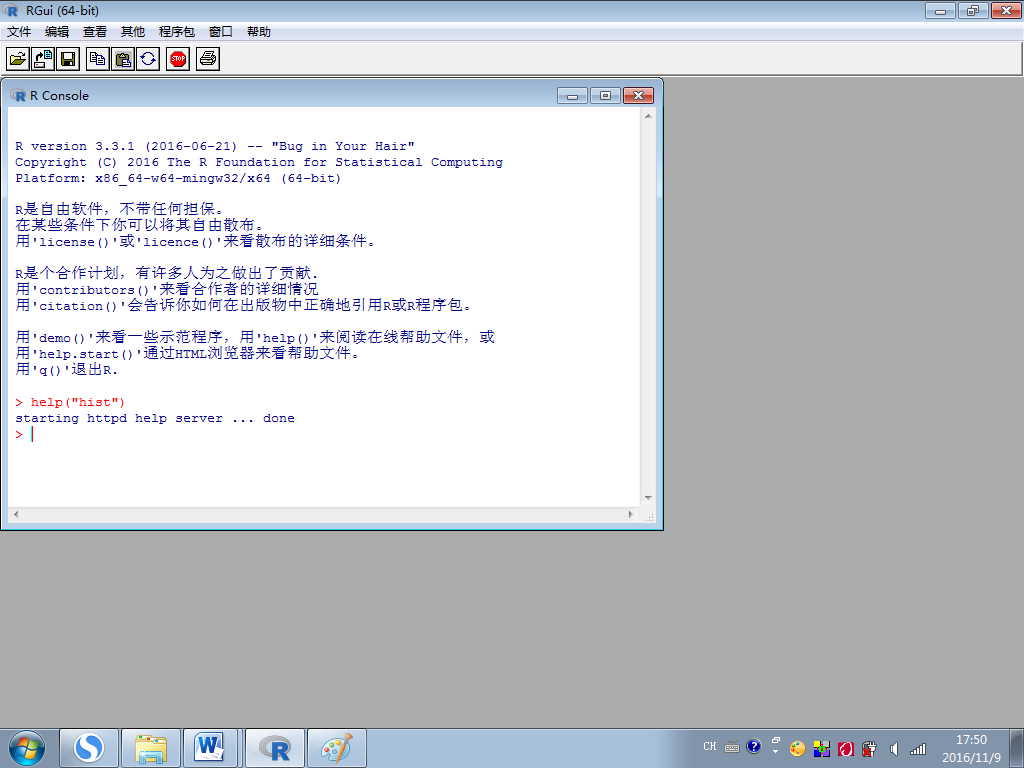Open the 其他 menu
Screen dimensions: 1024x768
click(133, 32)
